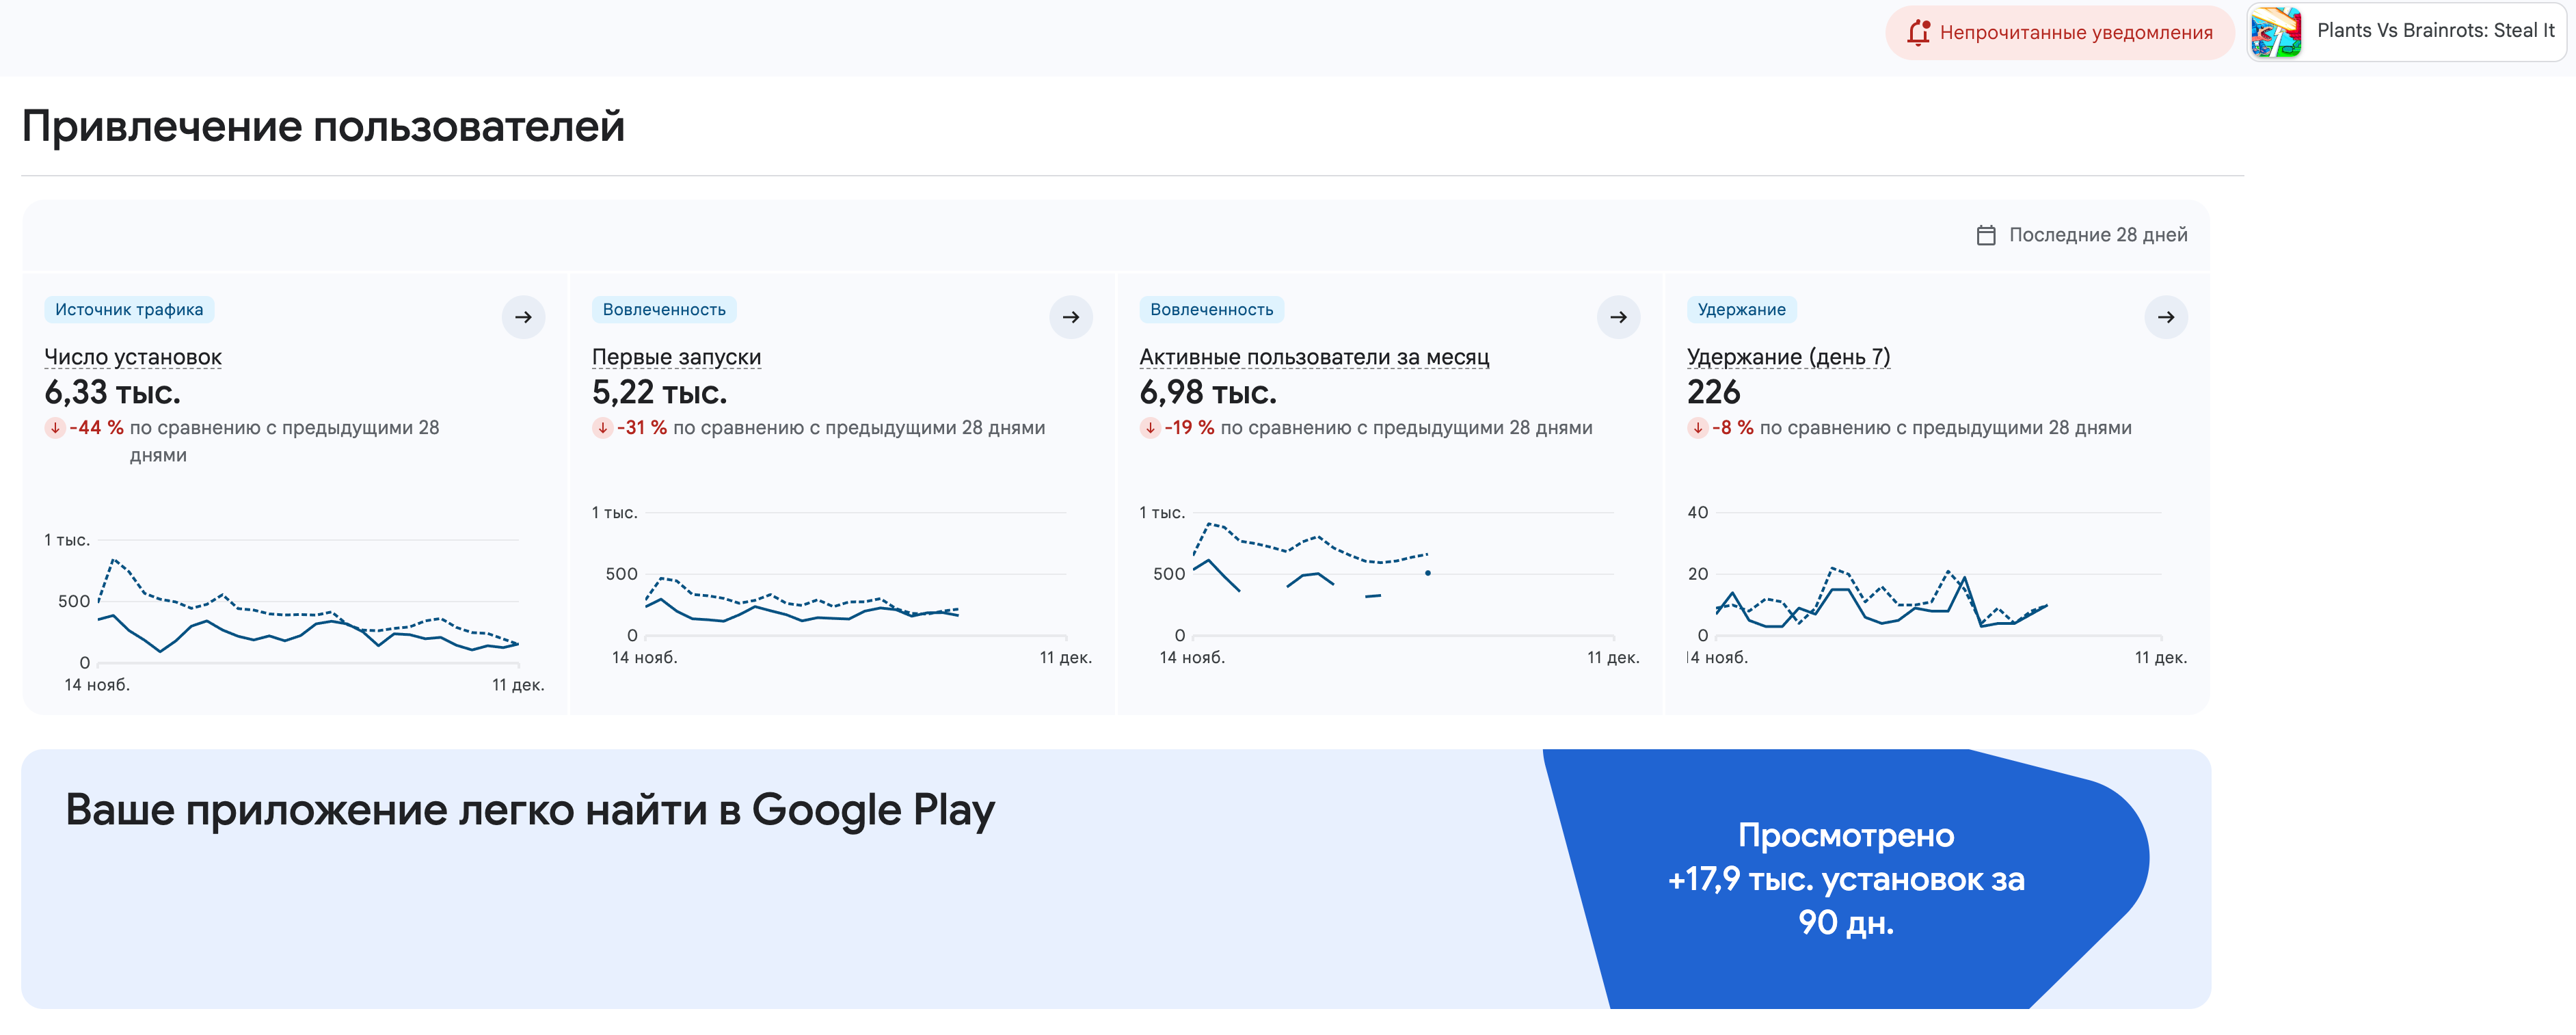Open the arrow on Число установок card

point(522,317)
